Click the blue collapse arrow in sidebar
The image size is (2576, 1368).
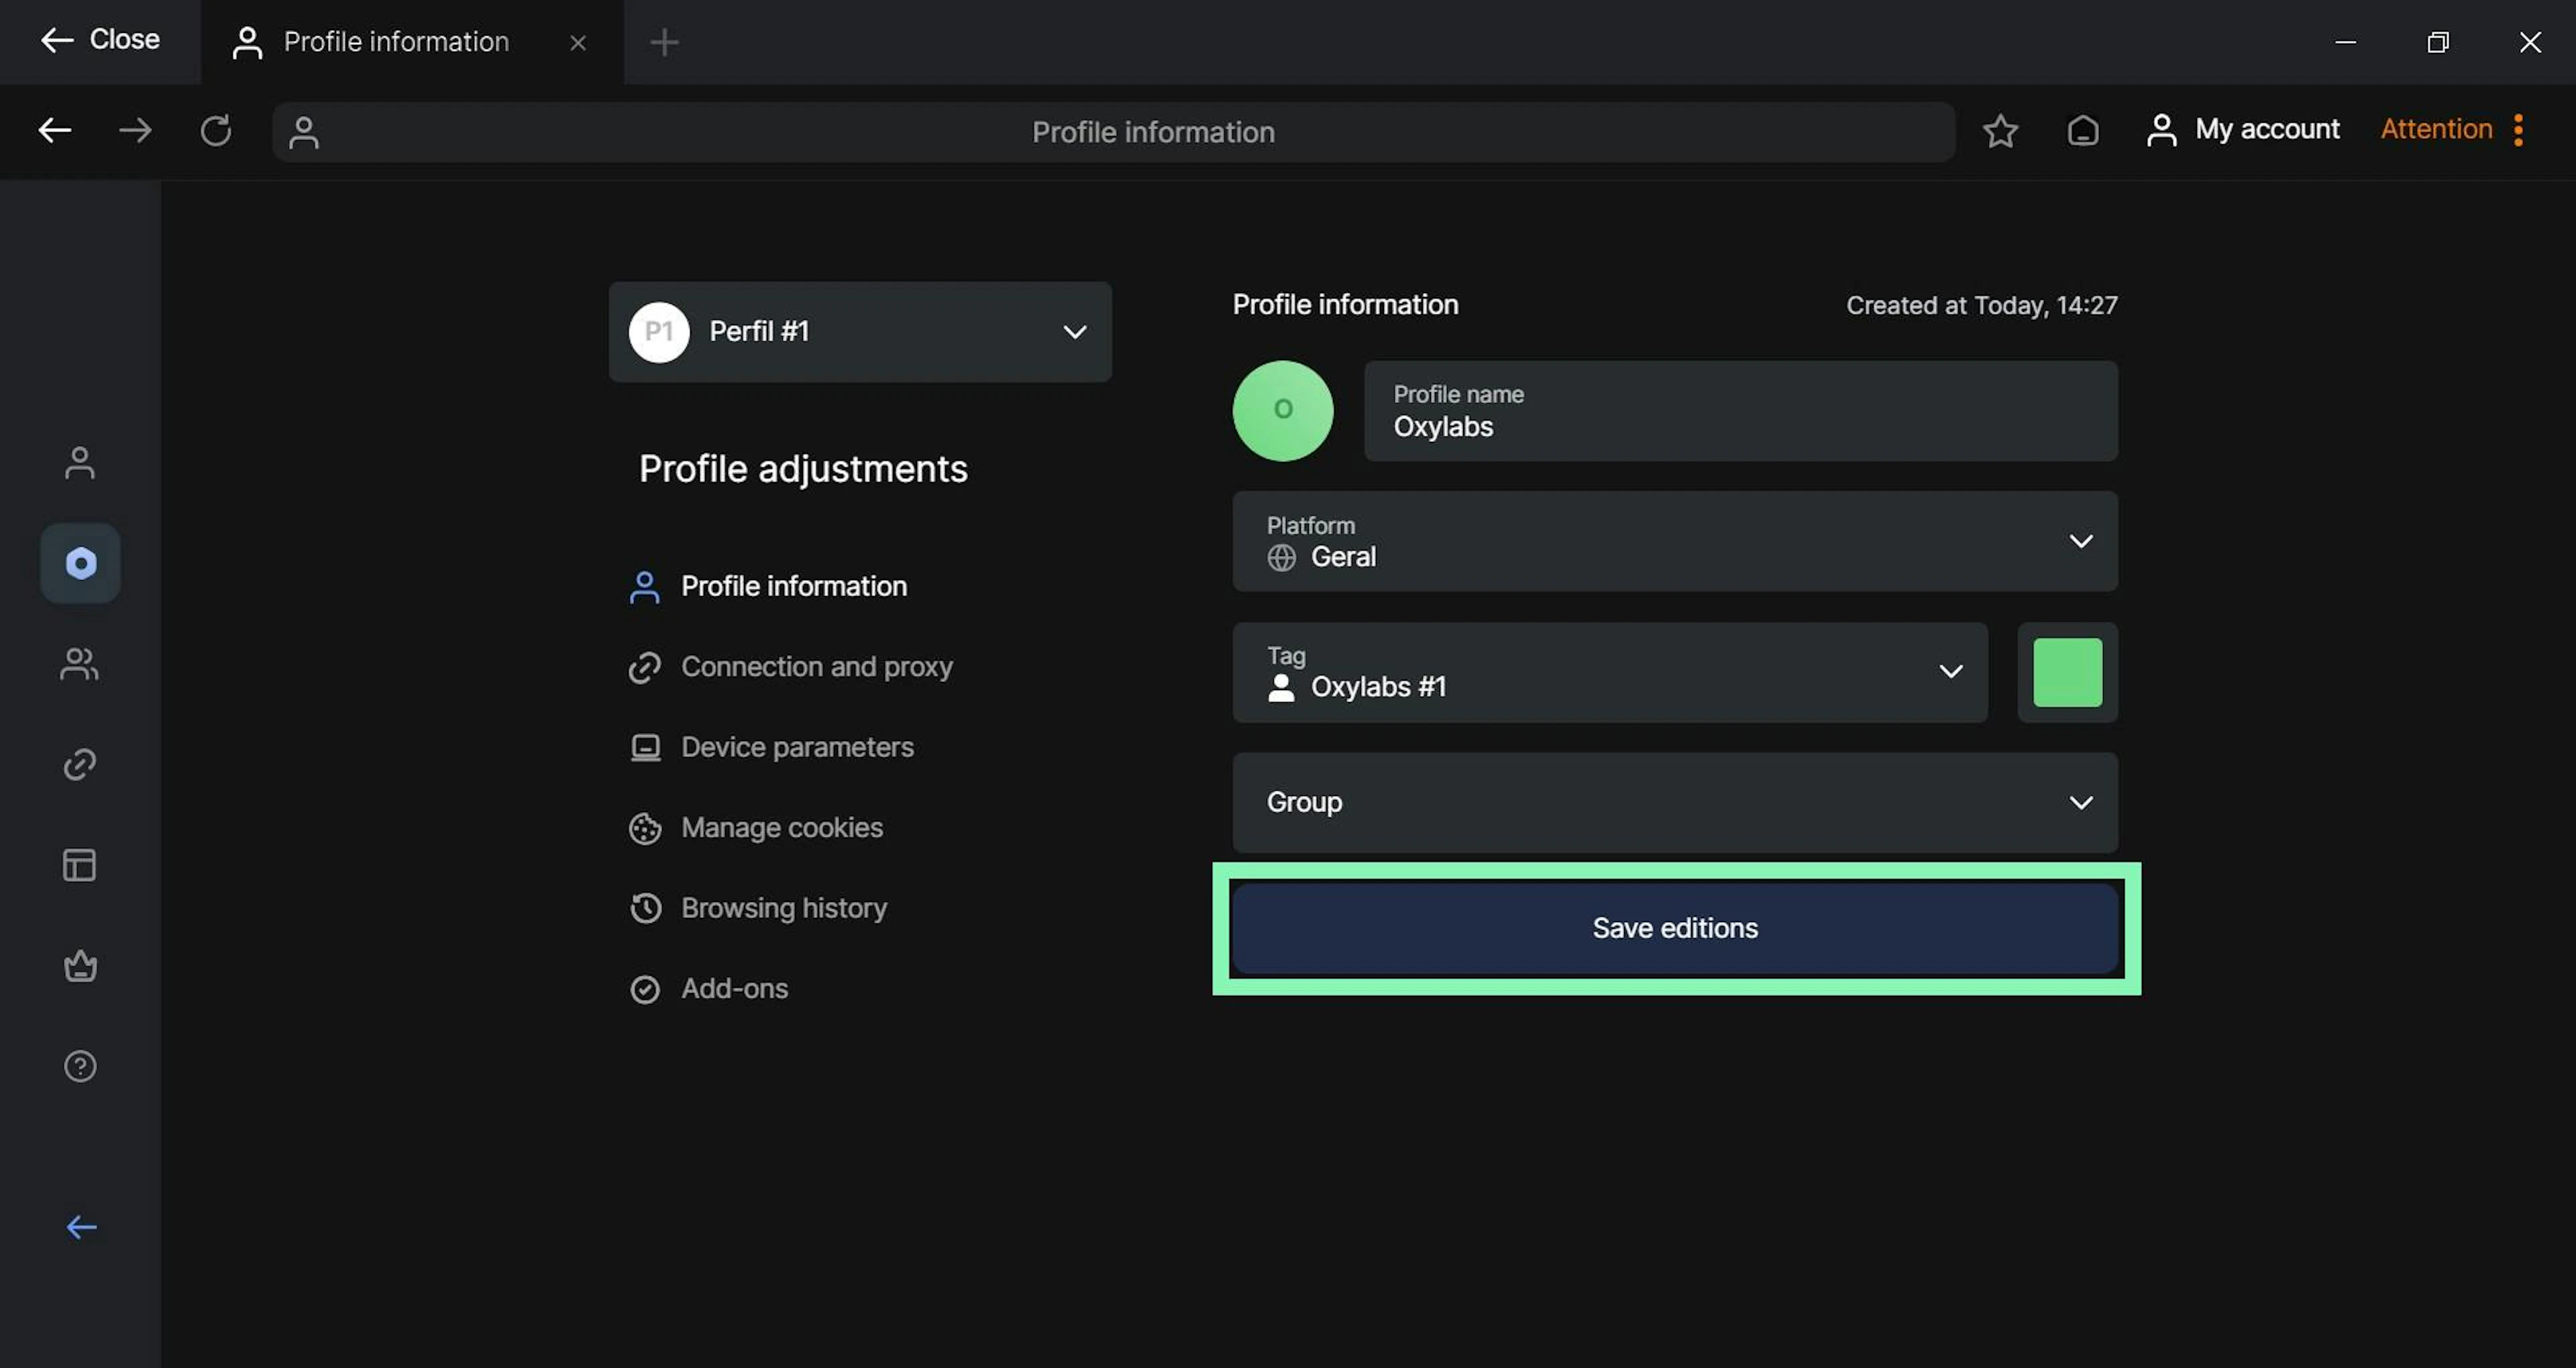click(x=81, y=1227)
